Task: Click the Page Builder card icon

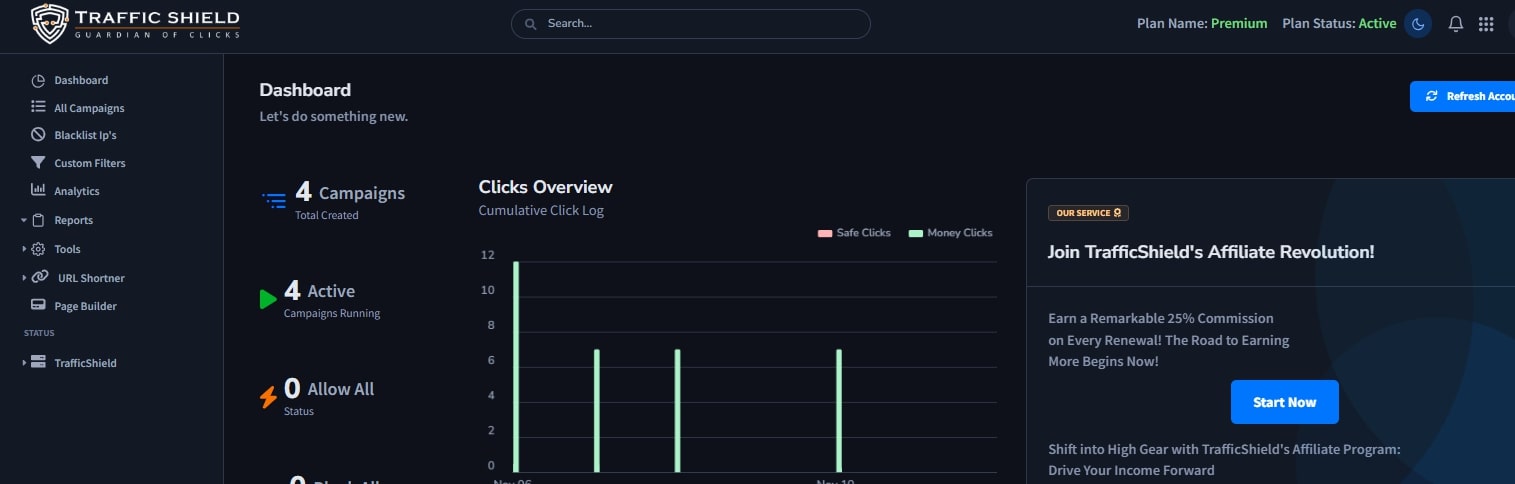Action: tap(38, 306)
